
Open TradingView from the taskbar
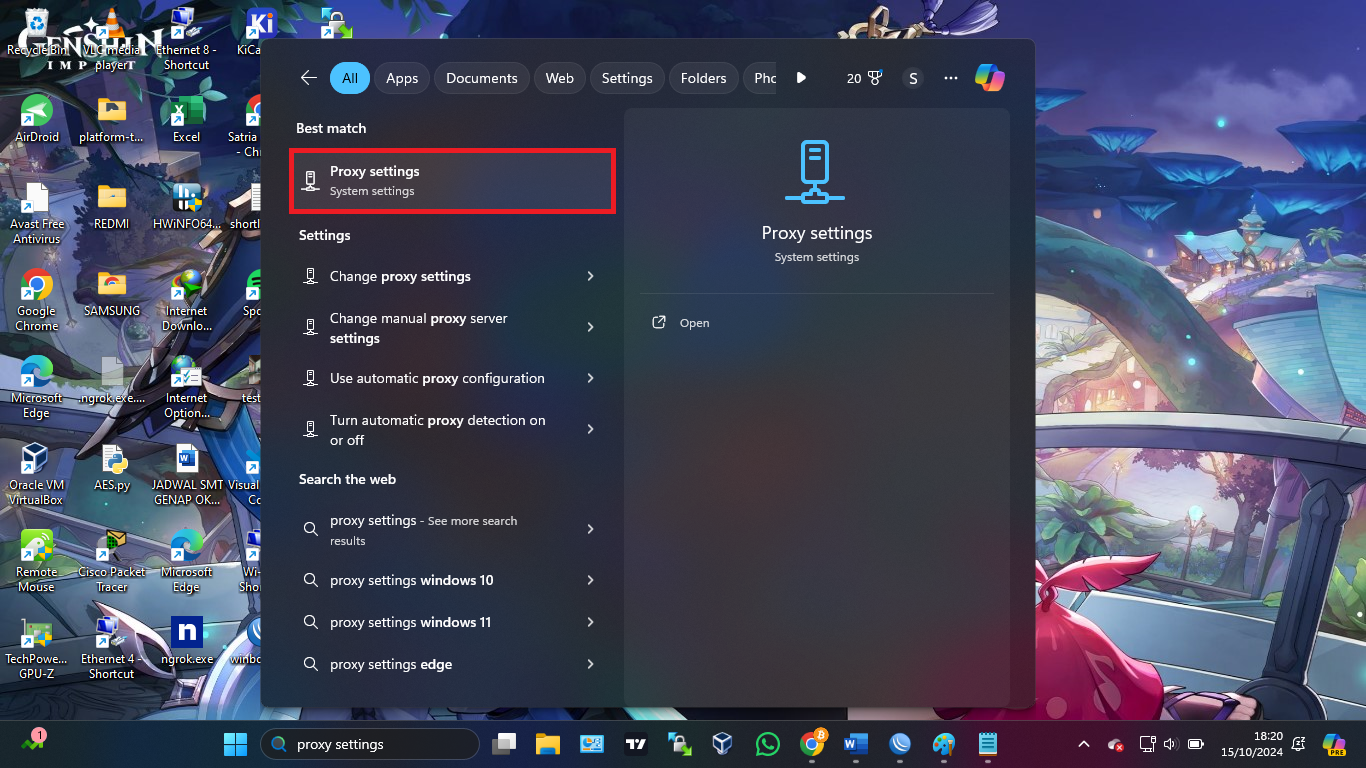coord(635,744)
